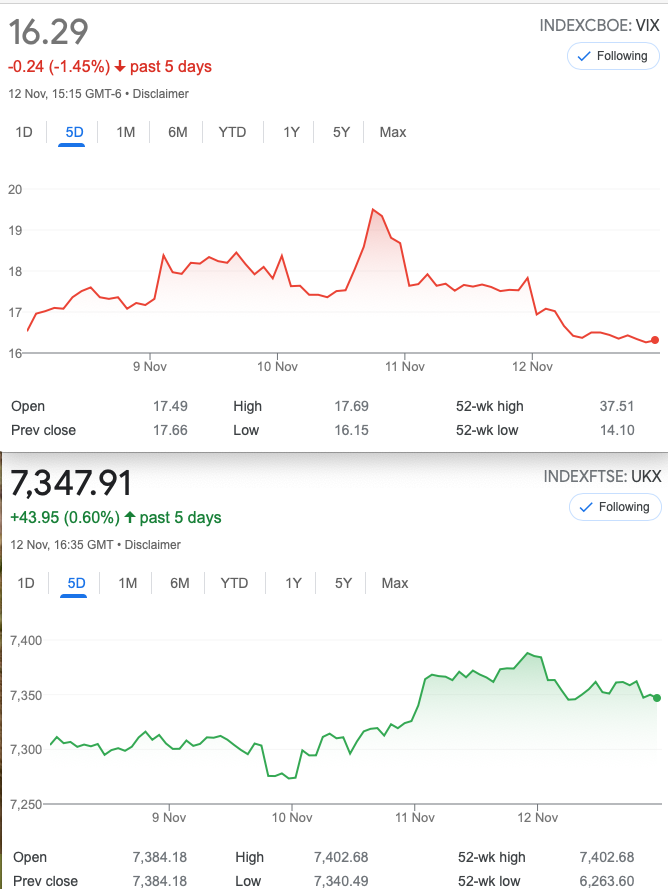Viewport: 668px width, 889px height.
Task: Select YTD range on VIX chart
Action: click(x=232, y=132)
